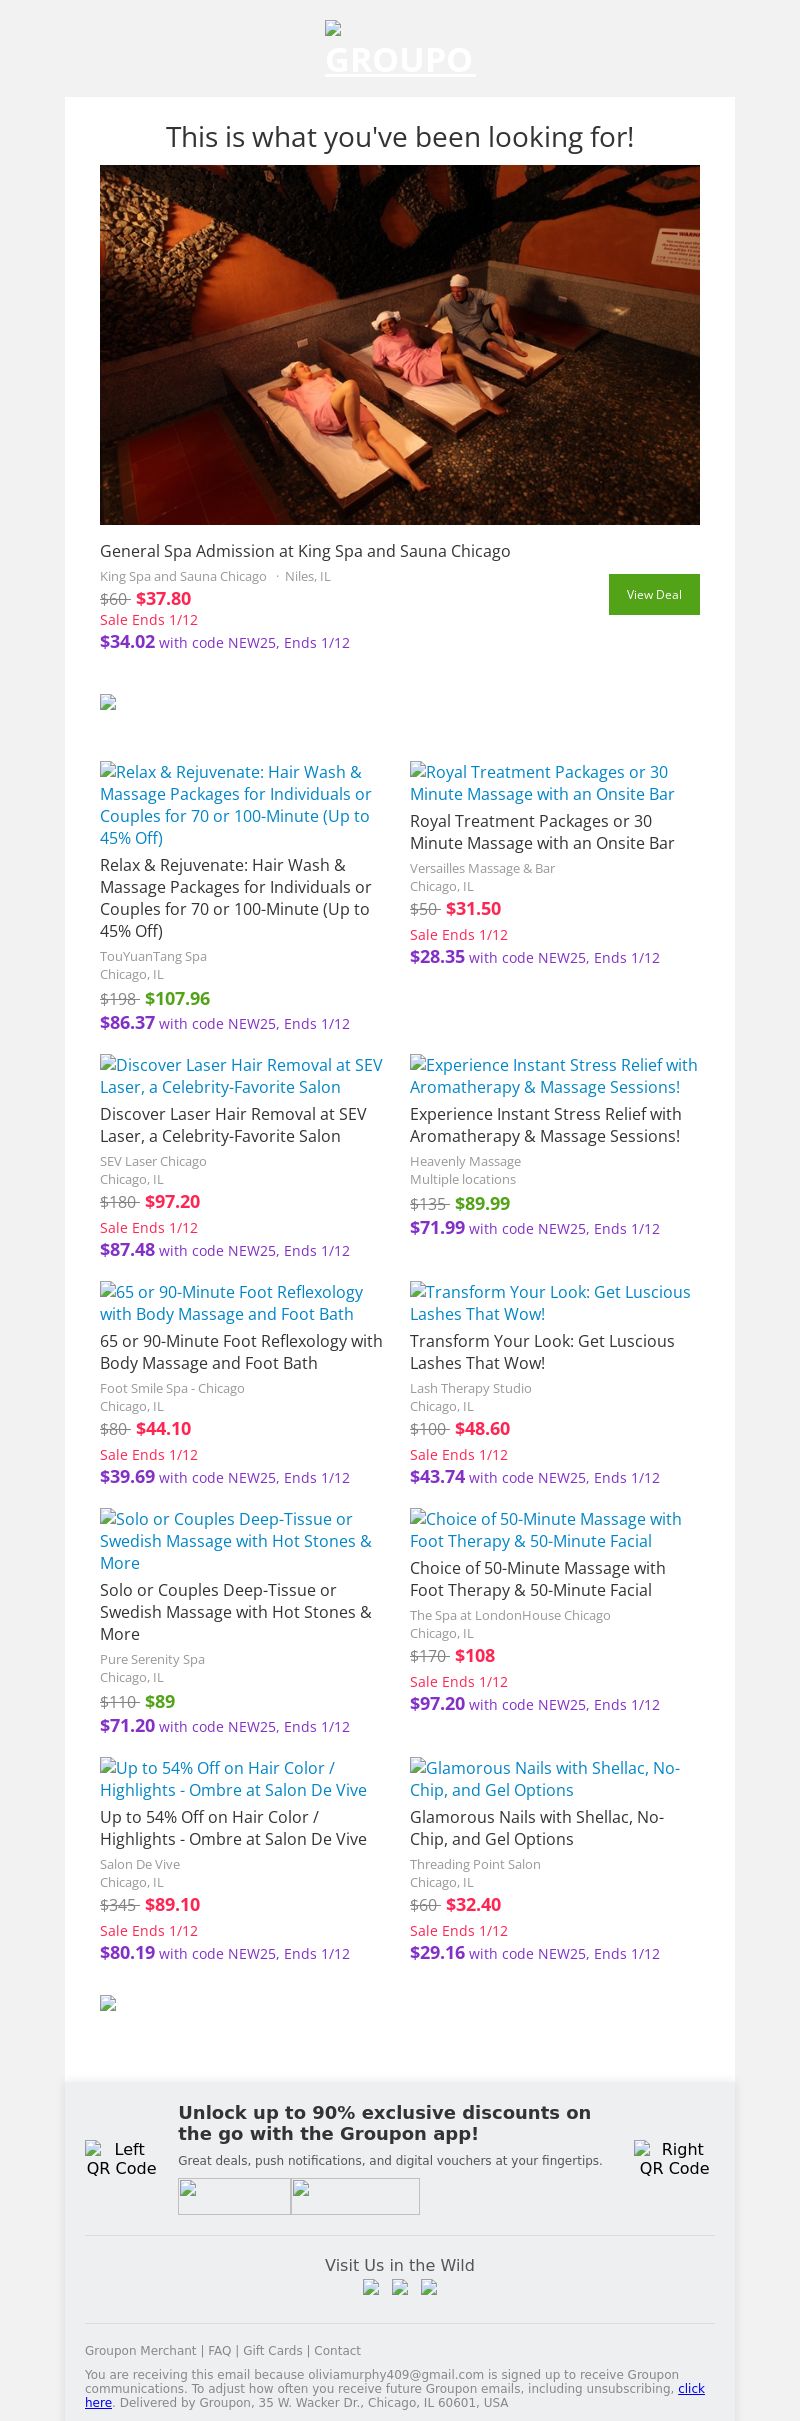Open the last social media icon

429,2287
